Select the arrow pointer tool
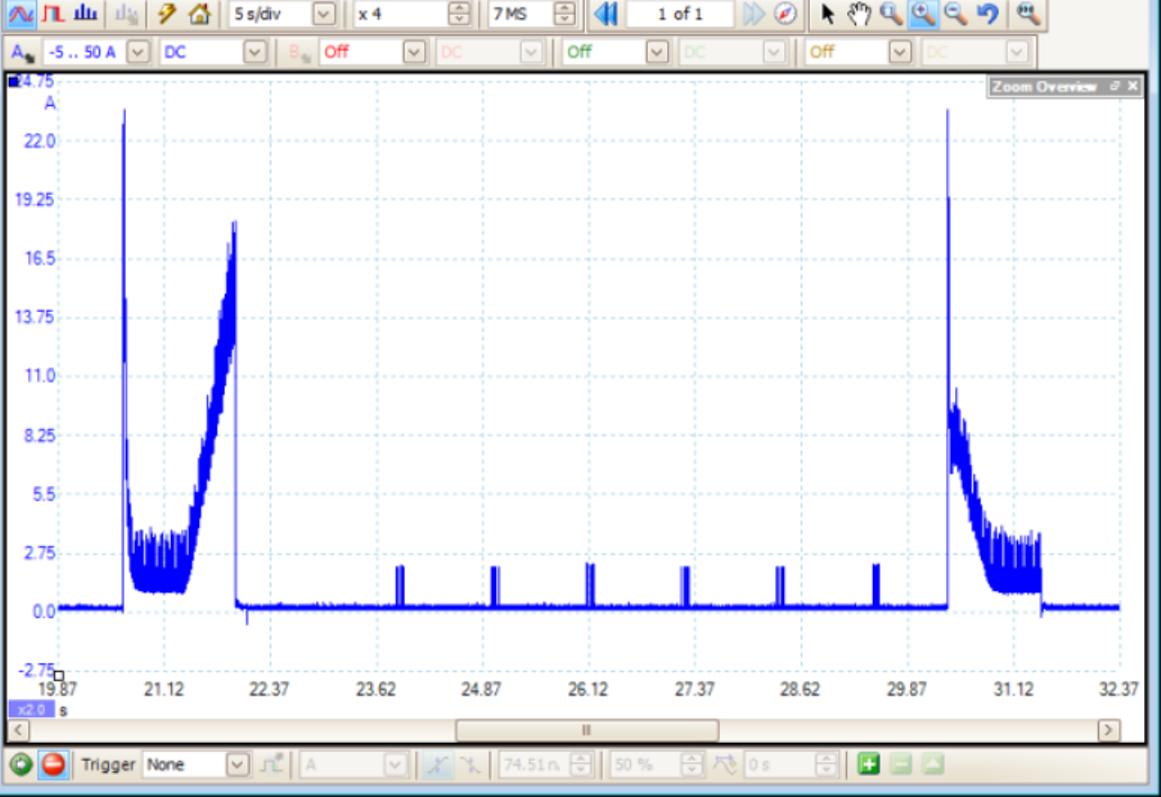1161x797 pixels. tap(827, 14)
